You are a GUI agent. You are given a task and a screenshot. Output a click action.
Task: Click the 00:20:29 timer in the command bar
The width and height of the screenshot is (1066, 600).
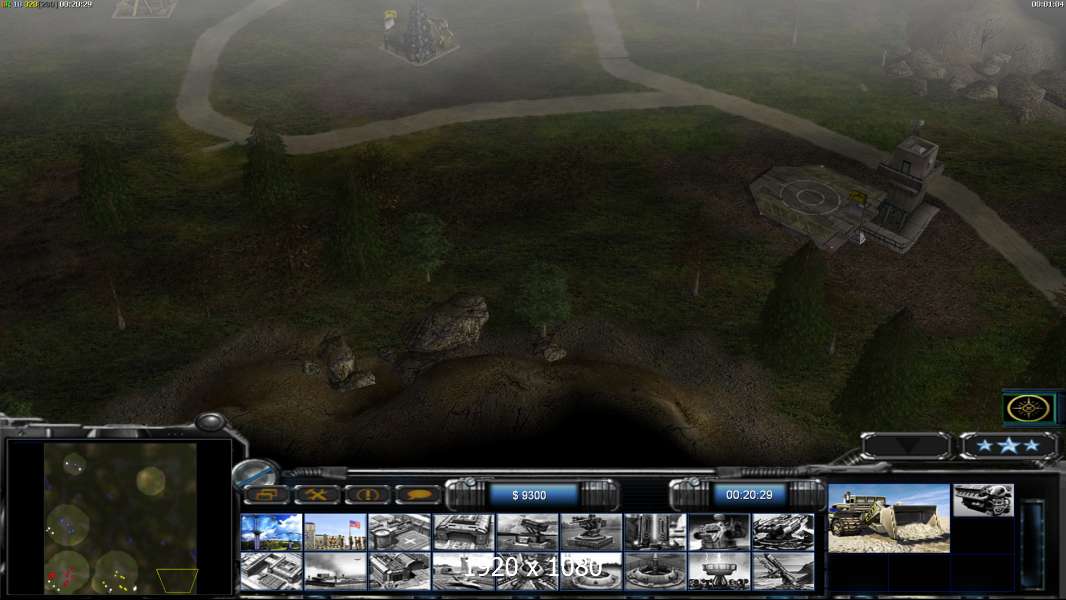(x=749, y=495)
